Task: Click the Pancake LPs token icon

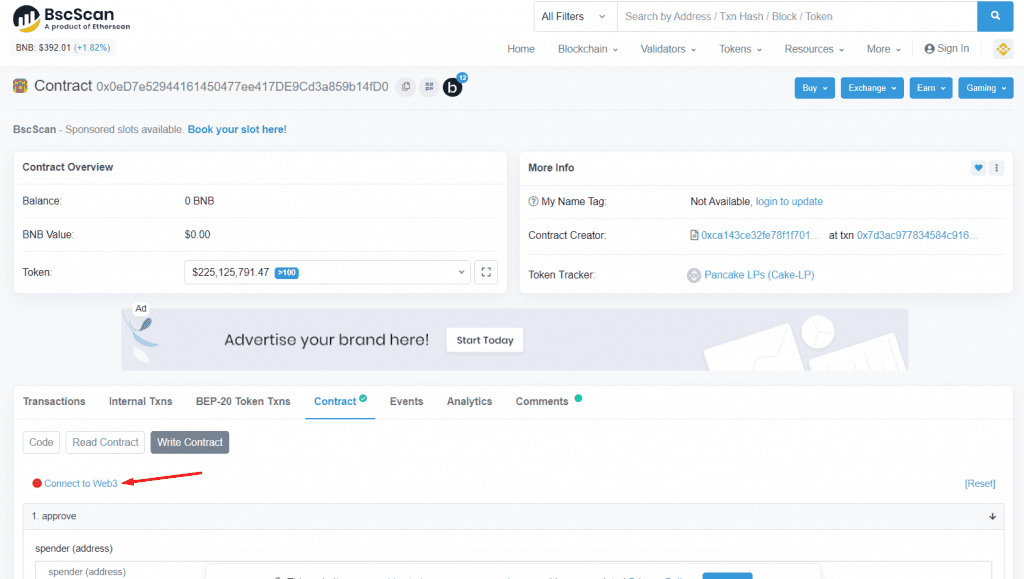Action: tap(694, 275)
